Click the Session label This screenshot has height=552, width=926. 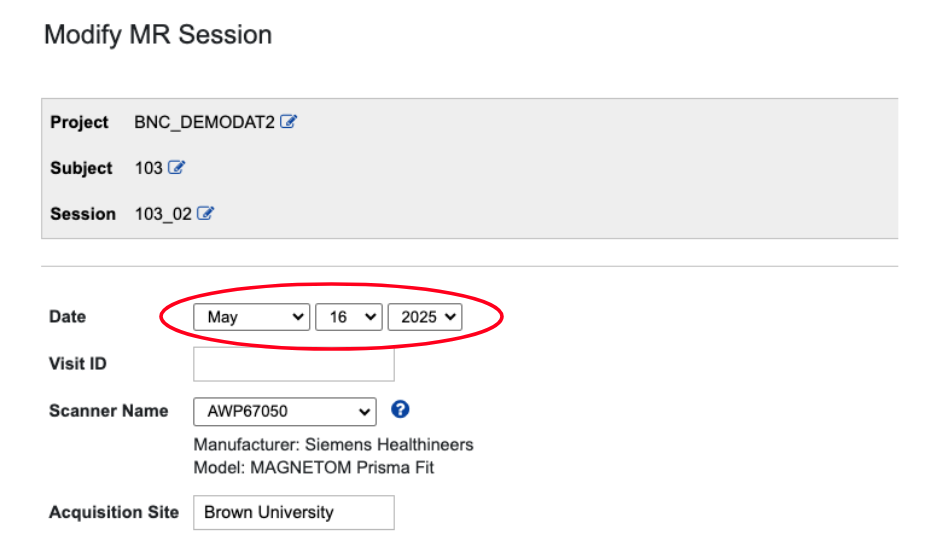click(x=83, y=214)
